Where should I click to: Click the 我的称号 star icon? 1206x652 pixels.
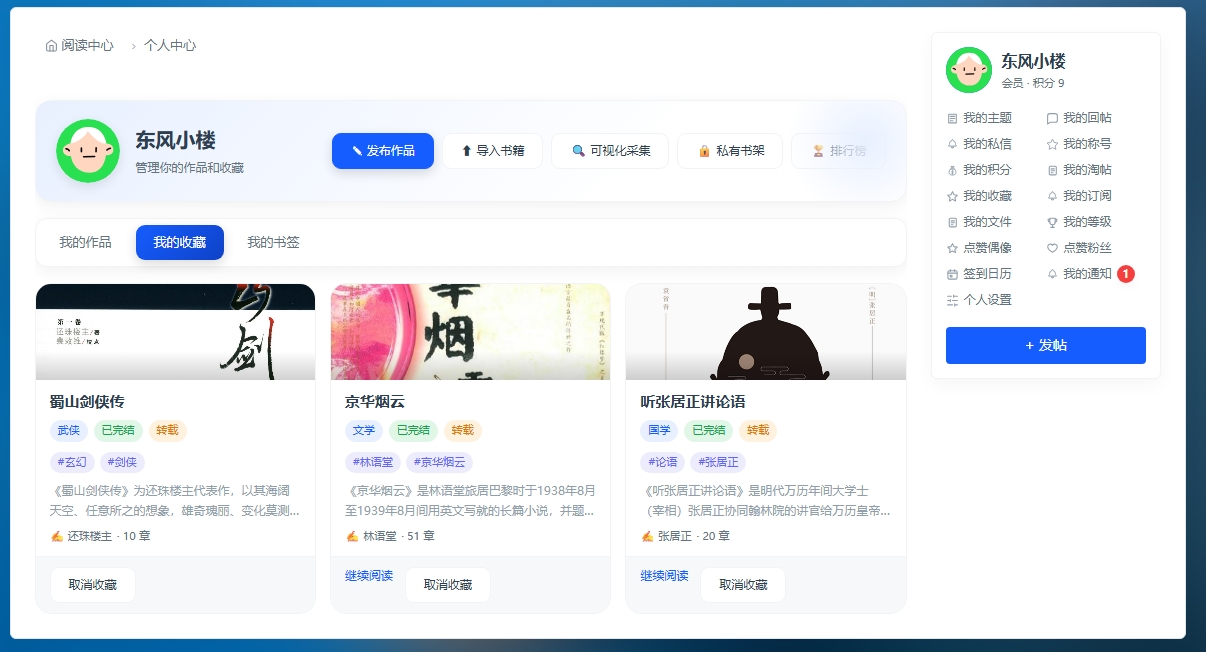coord(1052,144)
